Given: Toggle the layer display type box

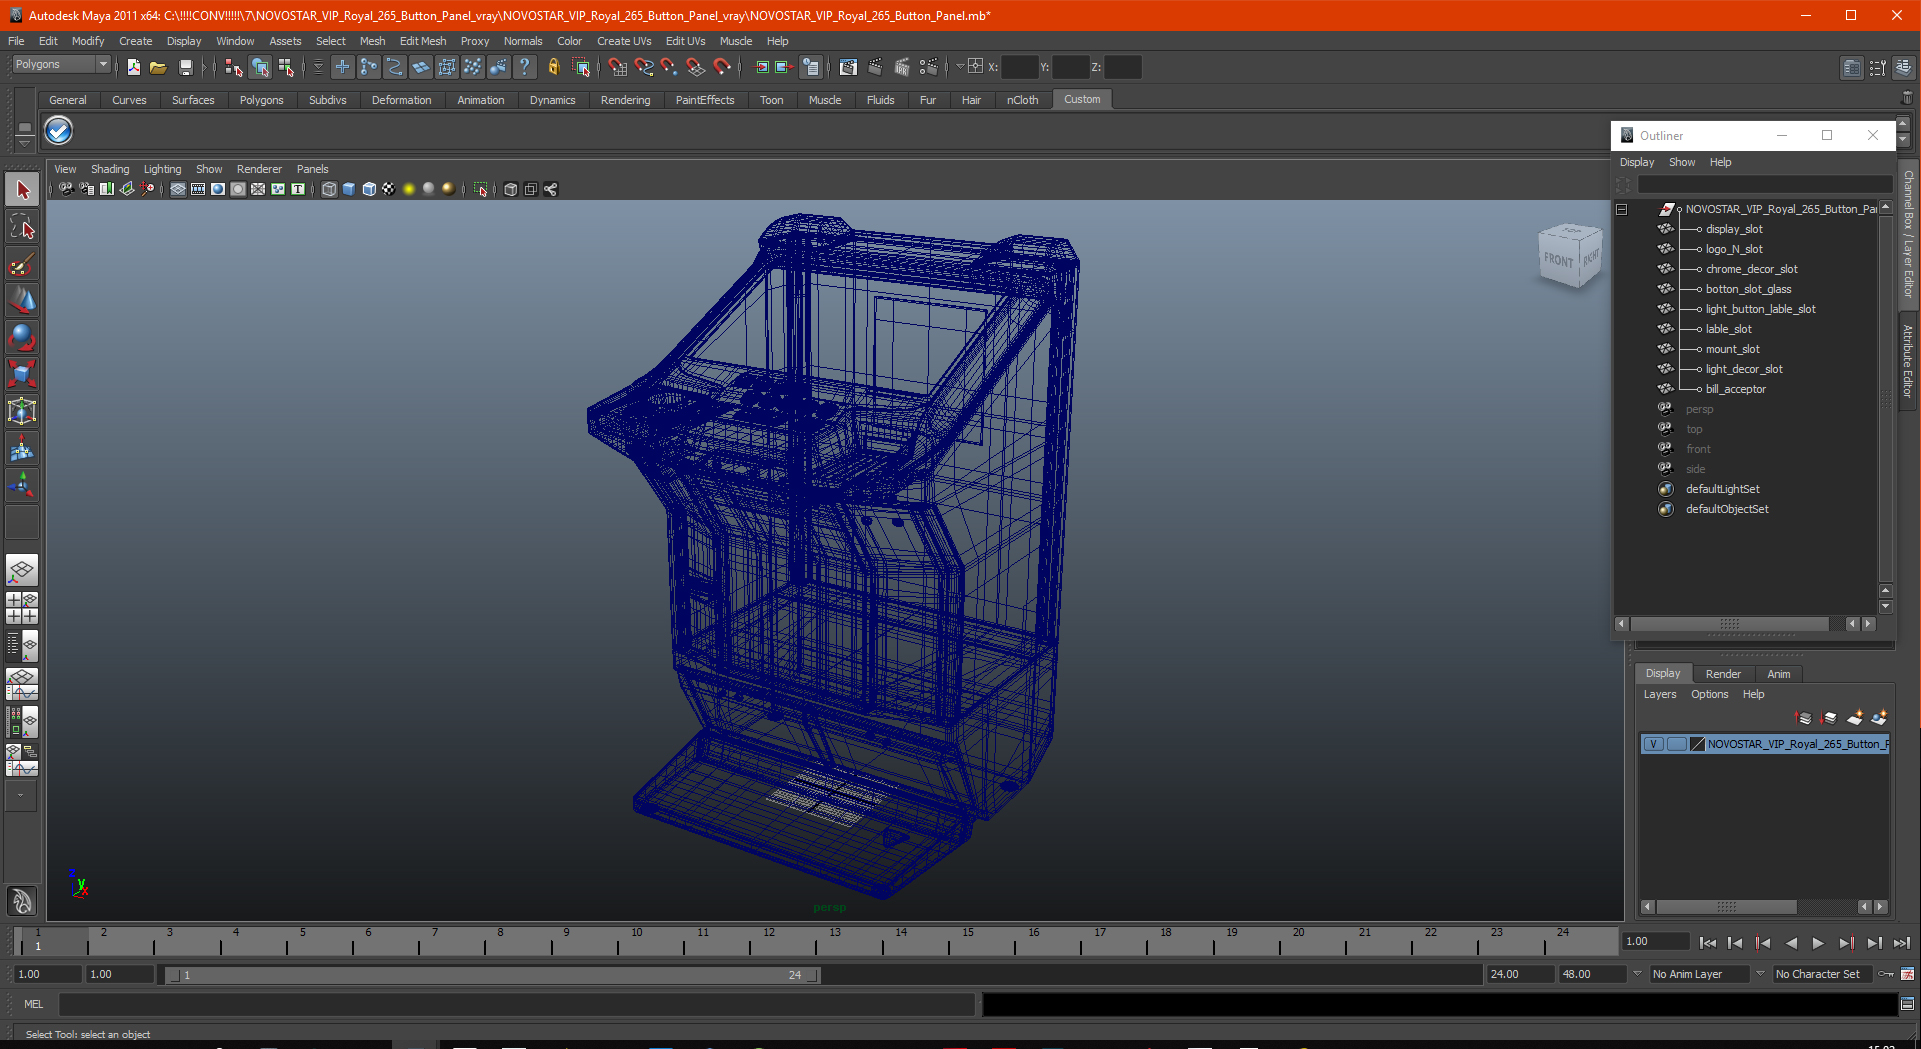Looking at the screenshot, I should pyautogui.click(x=1676, y=744).
